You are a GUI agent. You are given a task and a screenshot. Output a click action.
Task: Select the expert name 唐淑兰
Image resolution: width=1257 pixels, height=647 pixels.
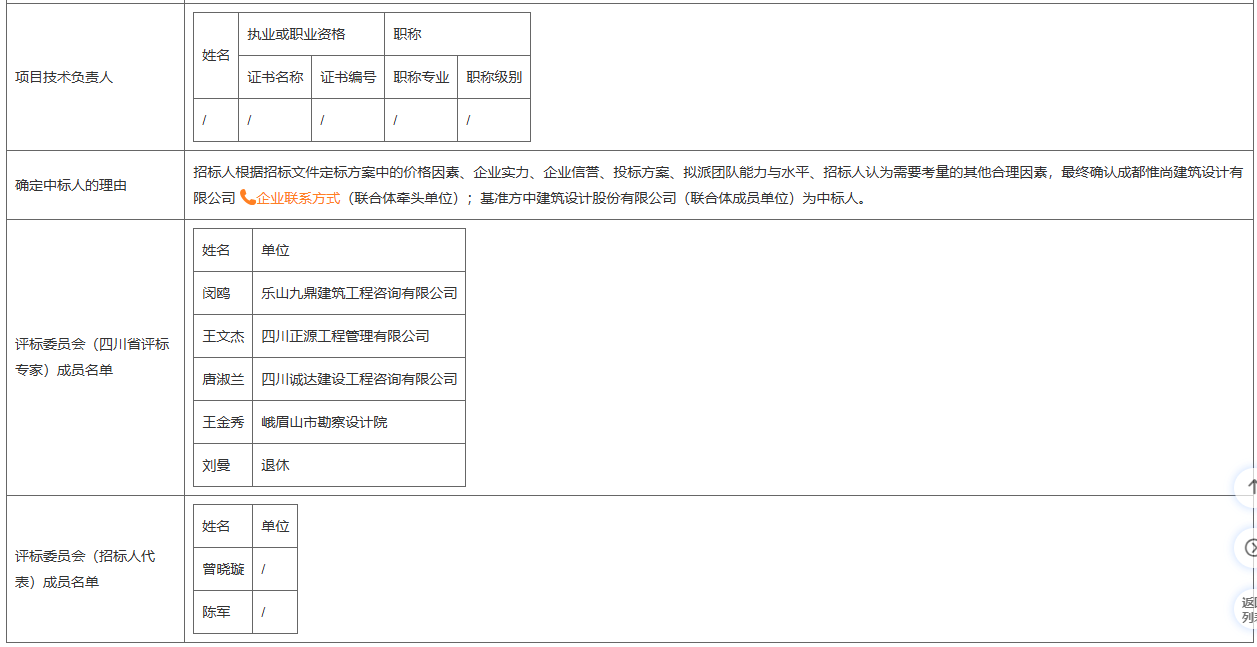223,379
